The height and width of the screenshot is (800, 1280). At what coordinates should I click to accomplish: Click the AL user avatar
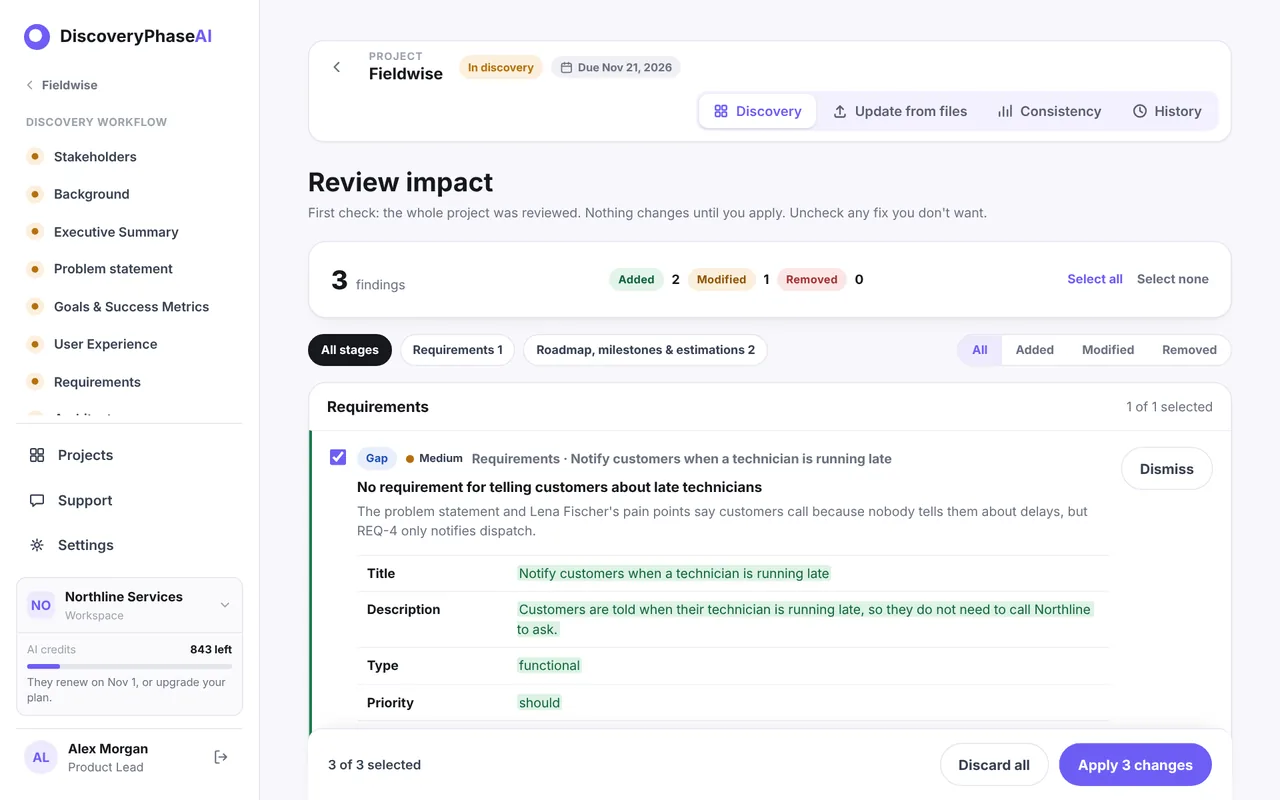pyautogui.click(x=41, y=757)
